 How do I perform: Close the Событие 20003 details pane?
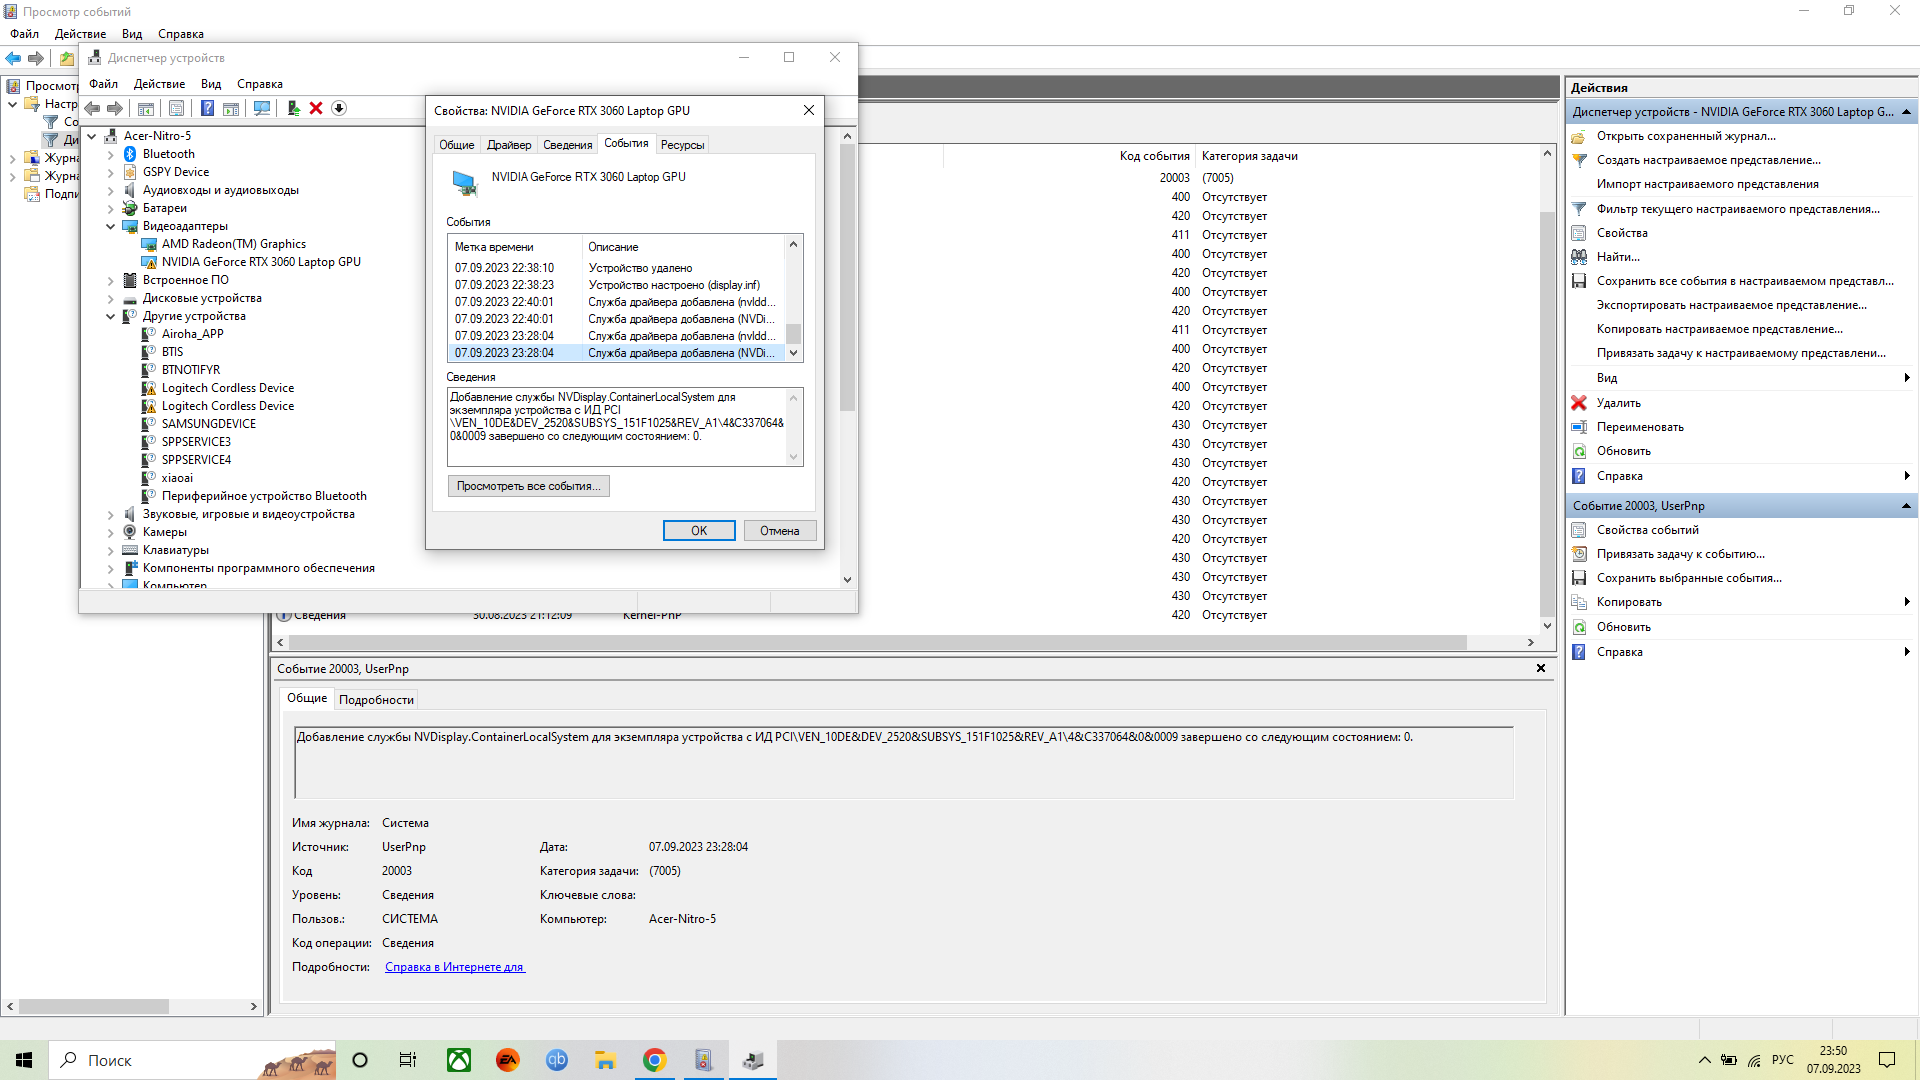tap(1540, 668)
